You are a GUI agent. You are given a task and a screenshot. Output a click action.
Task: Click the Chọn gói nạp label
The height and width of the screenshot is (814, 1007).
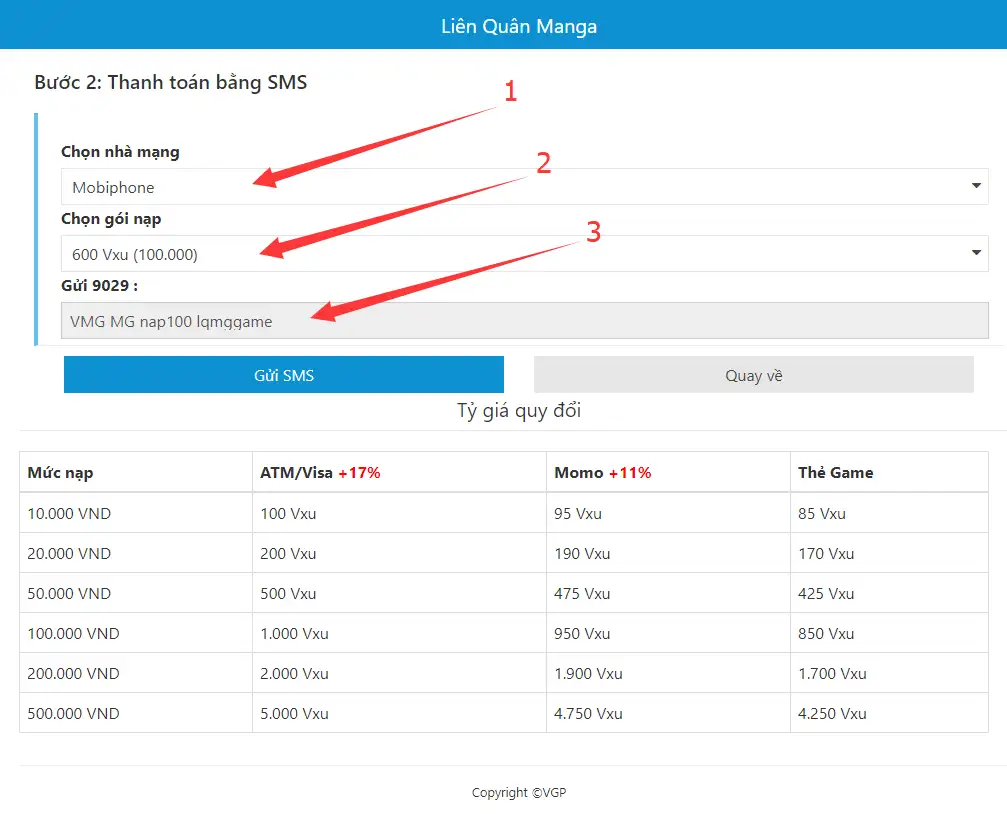[111, 219]
